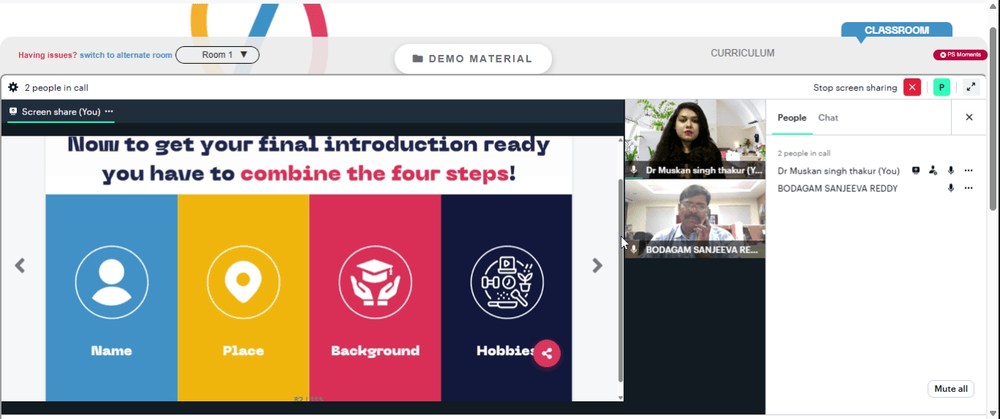Switch to the Chat tab
Image resolution: width=1000 pixels, height=419 pixels.
pos(828,117)
